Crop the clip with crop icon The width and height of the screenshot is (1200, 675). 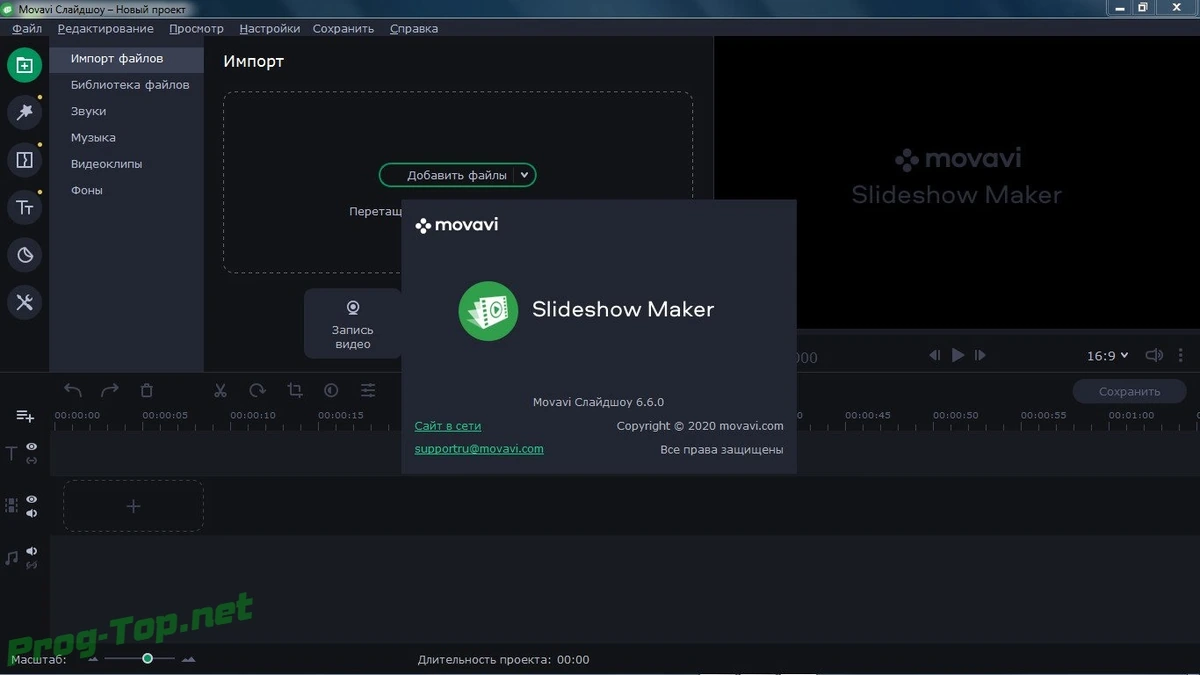pyautogui.click(x=295, y=390)
